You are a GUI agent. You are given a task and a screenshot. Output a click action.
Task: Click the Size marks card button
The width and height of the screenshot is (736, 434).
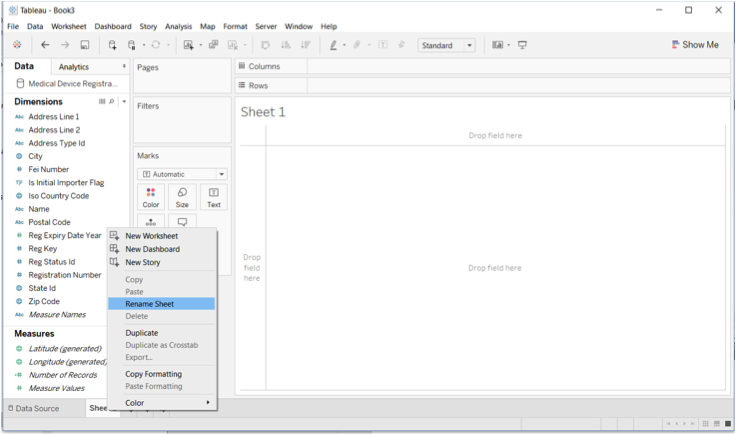click(182, 197)
